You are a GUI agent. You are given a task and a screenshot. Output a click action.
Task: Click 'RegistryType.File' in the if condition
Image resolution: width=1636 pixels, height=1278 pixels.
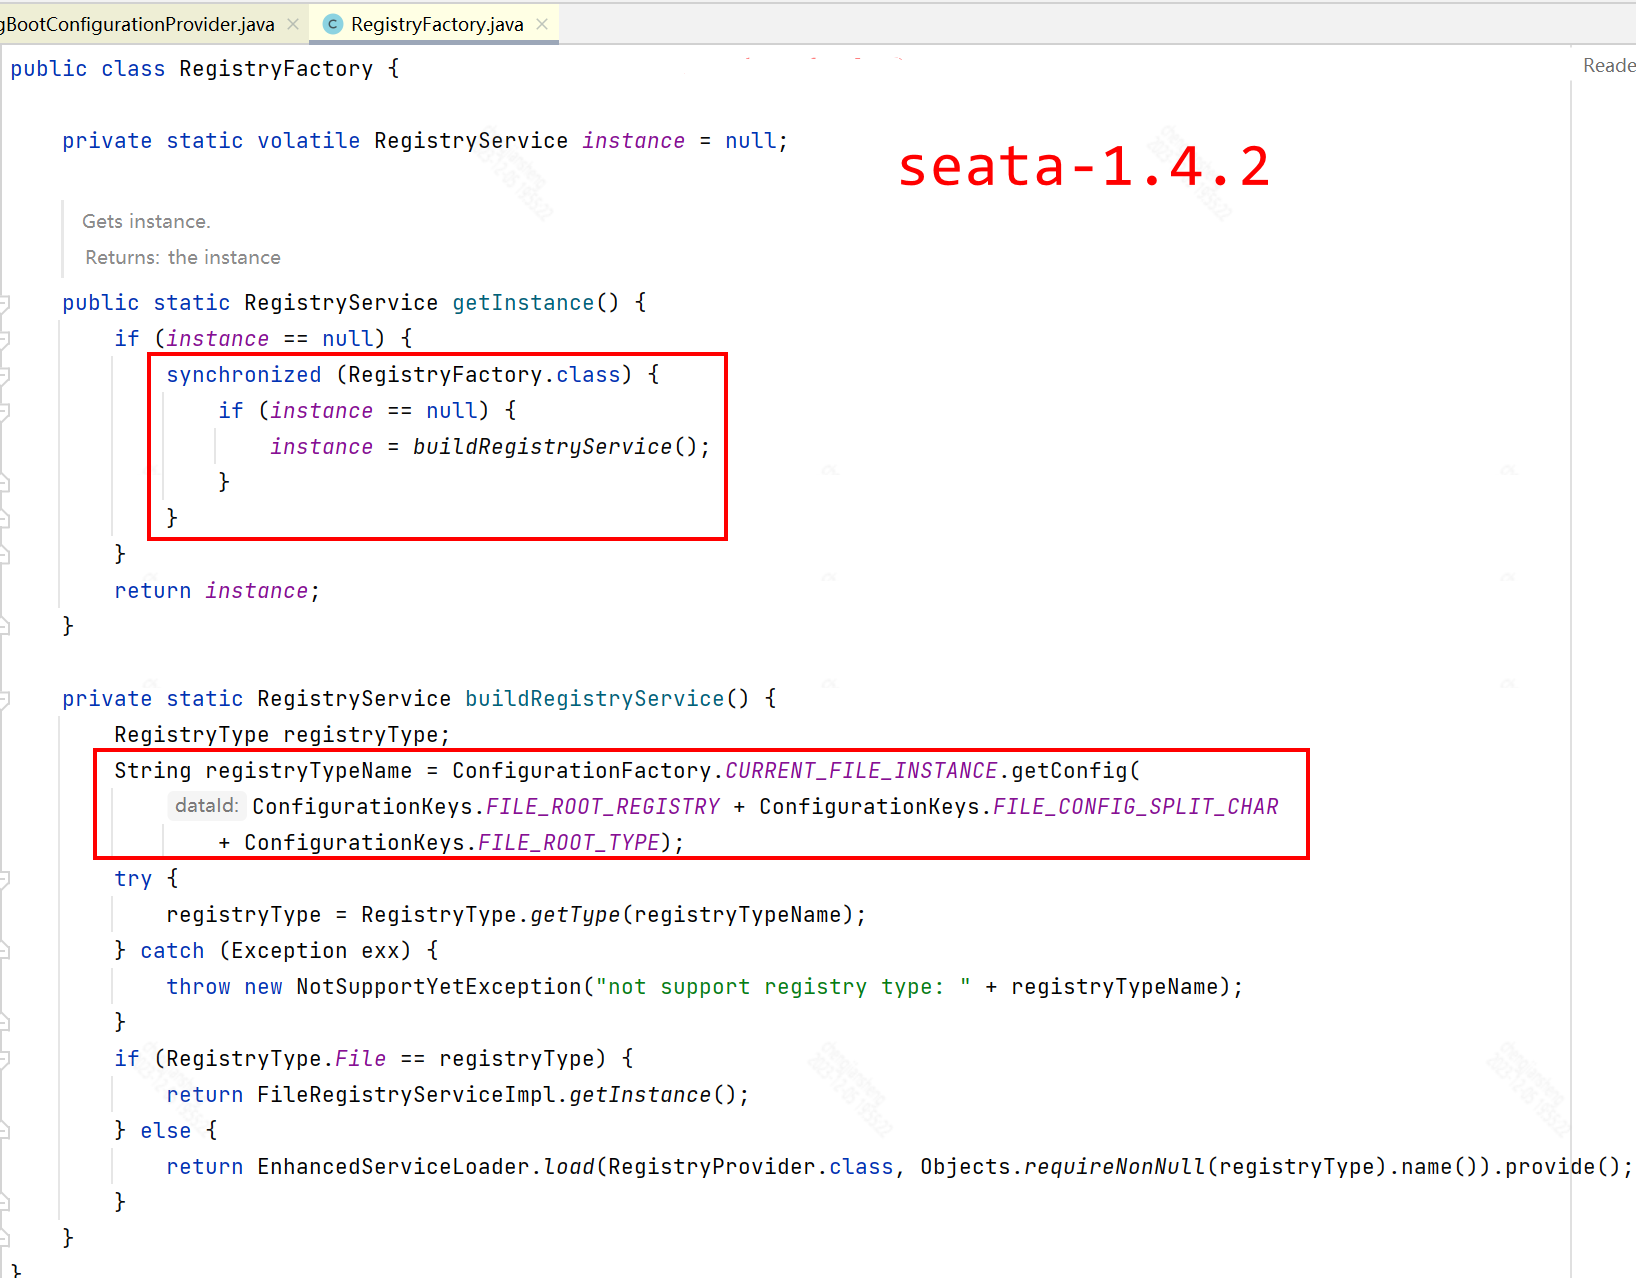tap(276, 1059)
